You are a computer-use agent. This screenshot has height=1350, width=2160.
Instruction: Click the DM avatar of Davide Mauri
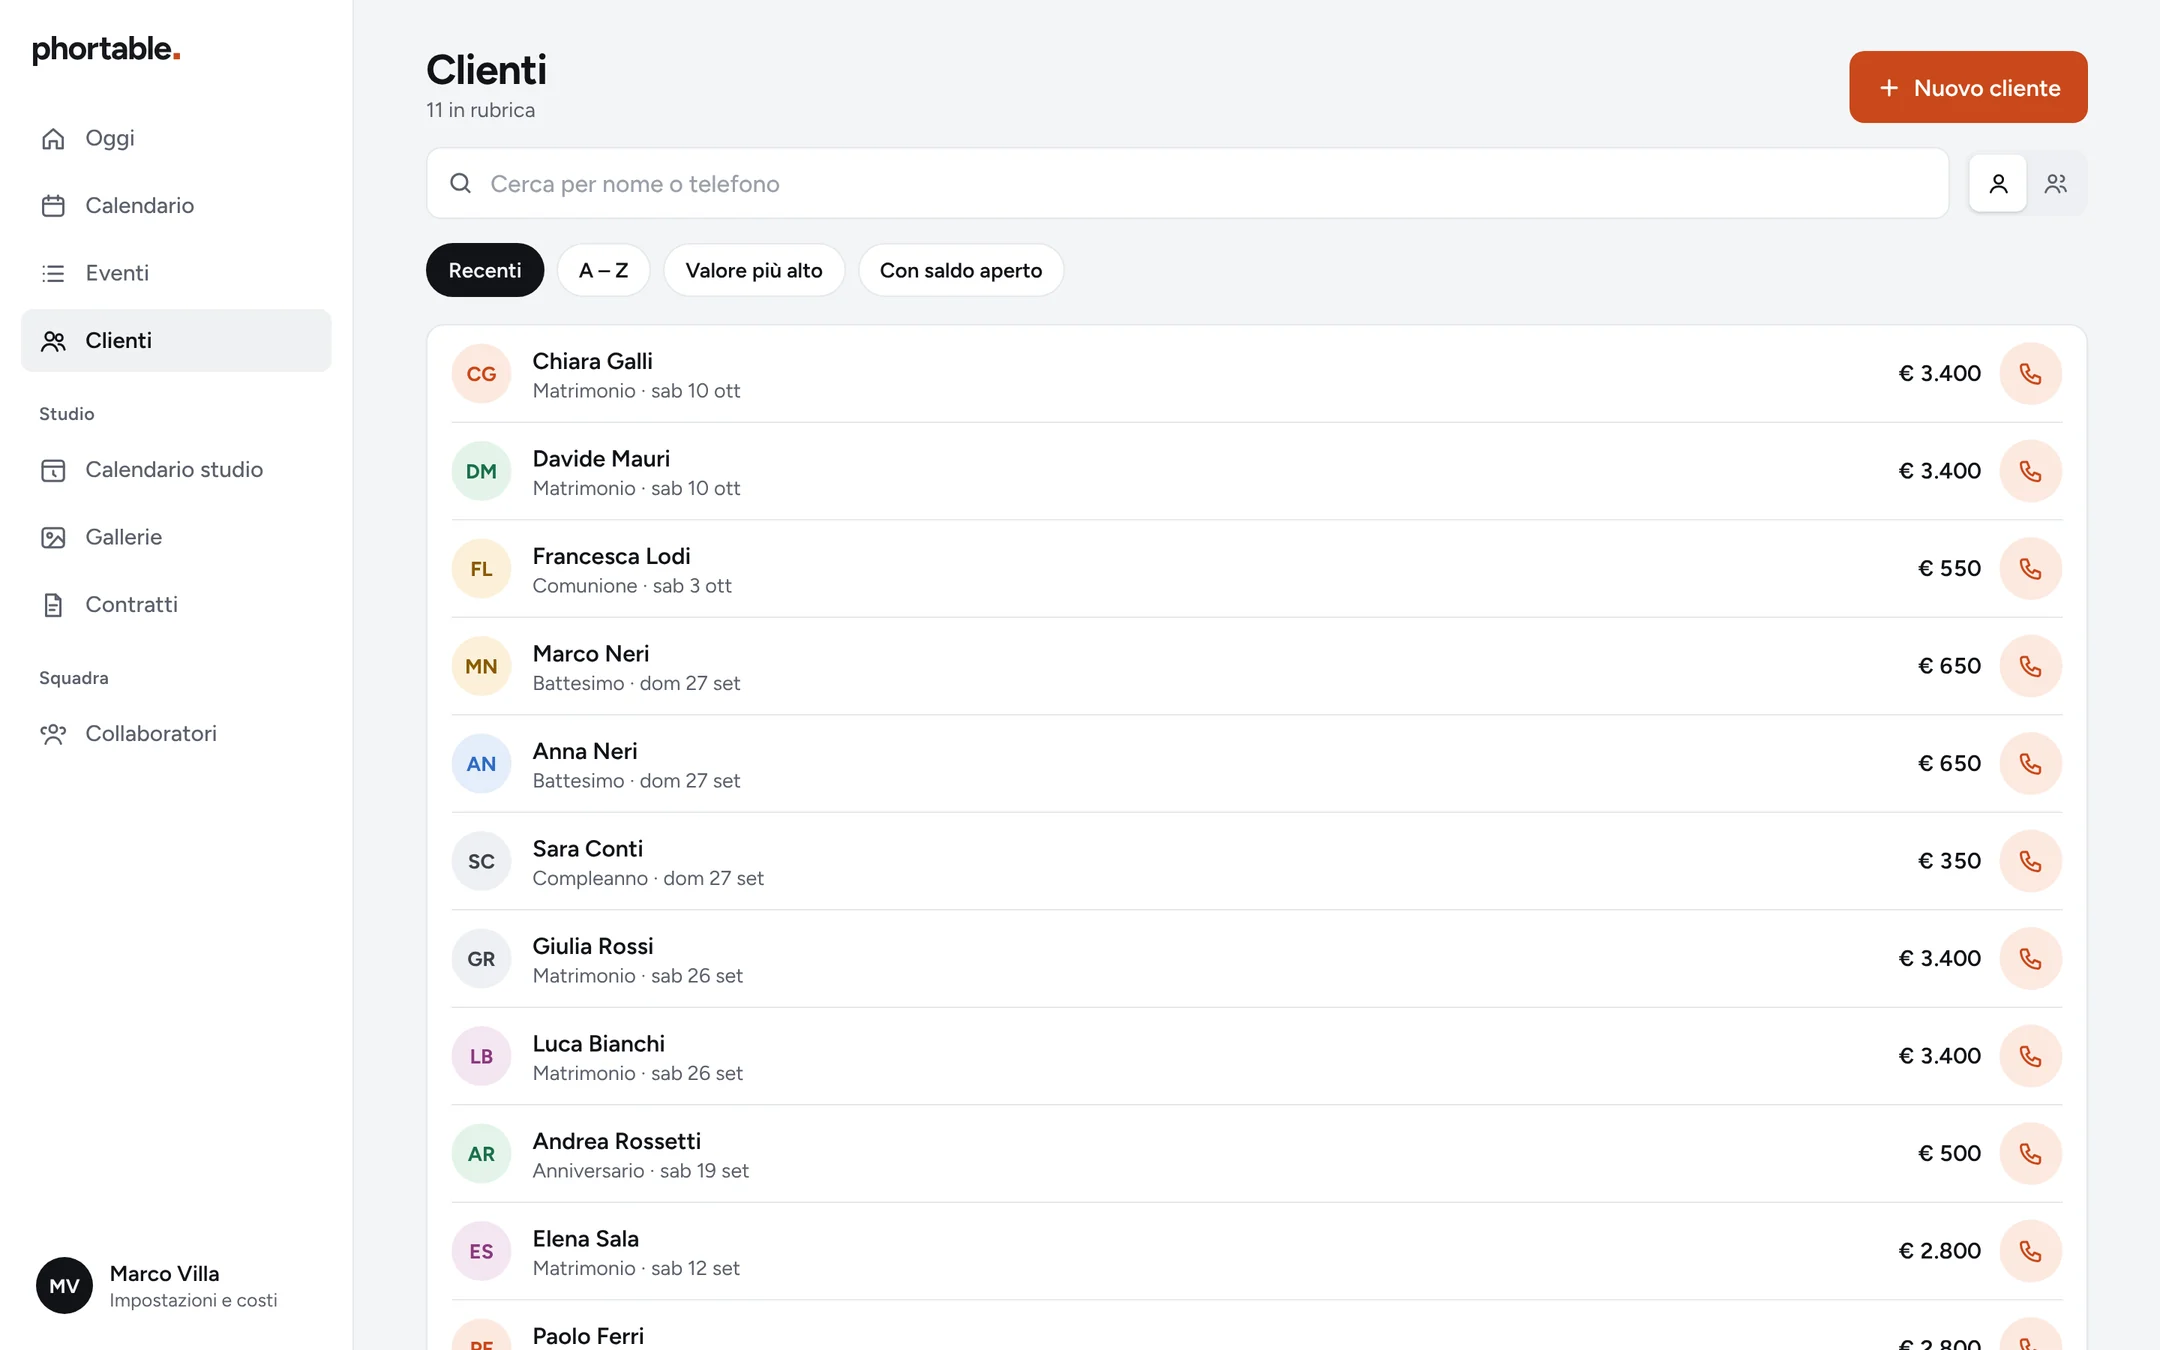(481, 471)
